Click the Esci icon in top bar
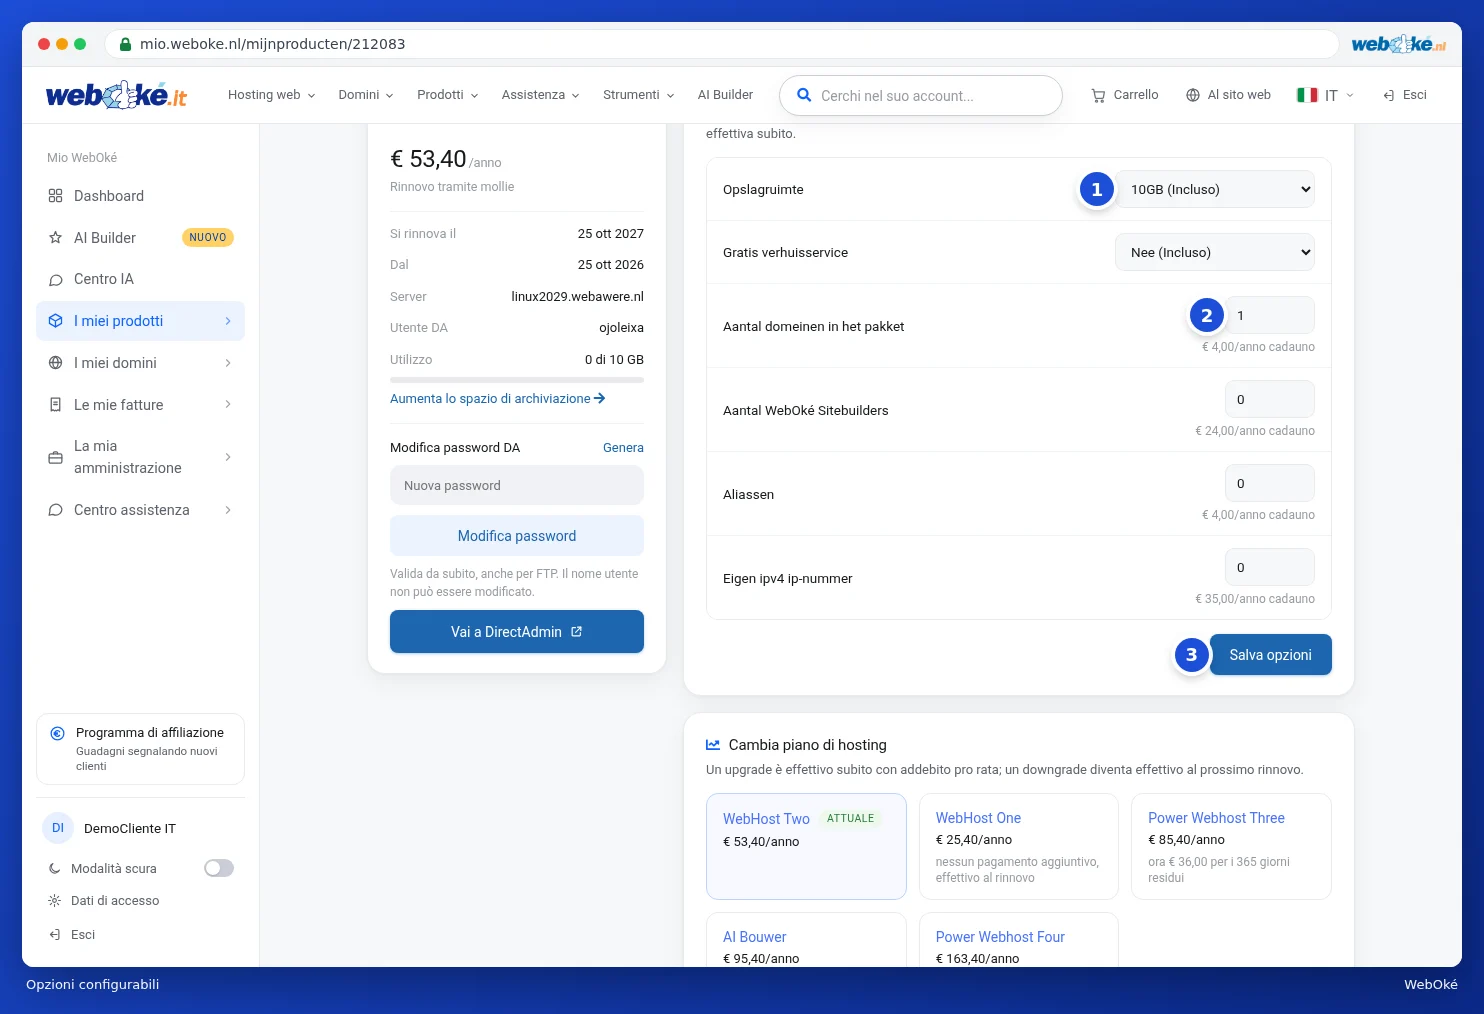The height and width of the screenshot is (1014, 1484). 1389,95
